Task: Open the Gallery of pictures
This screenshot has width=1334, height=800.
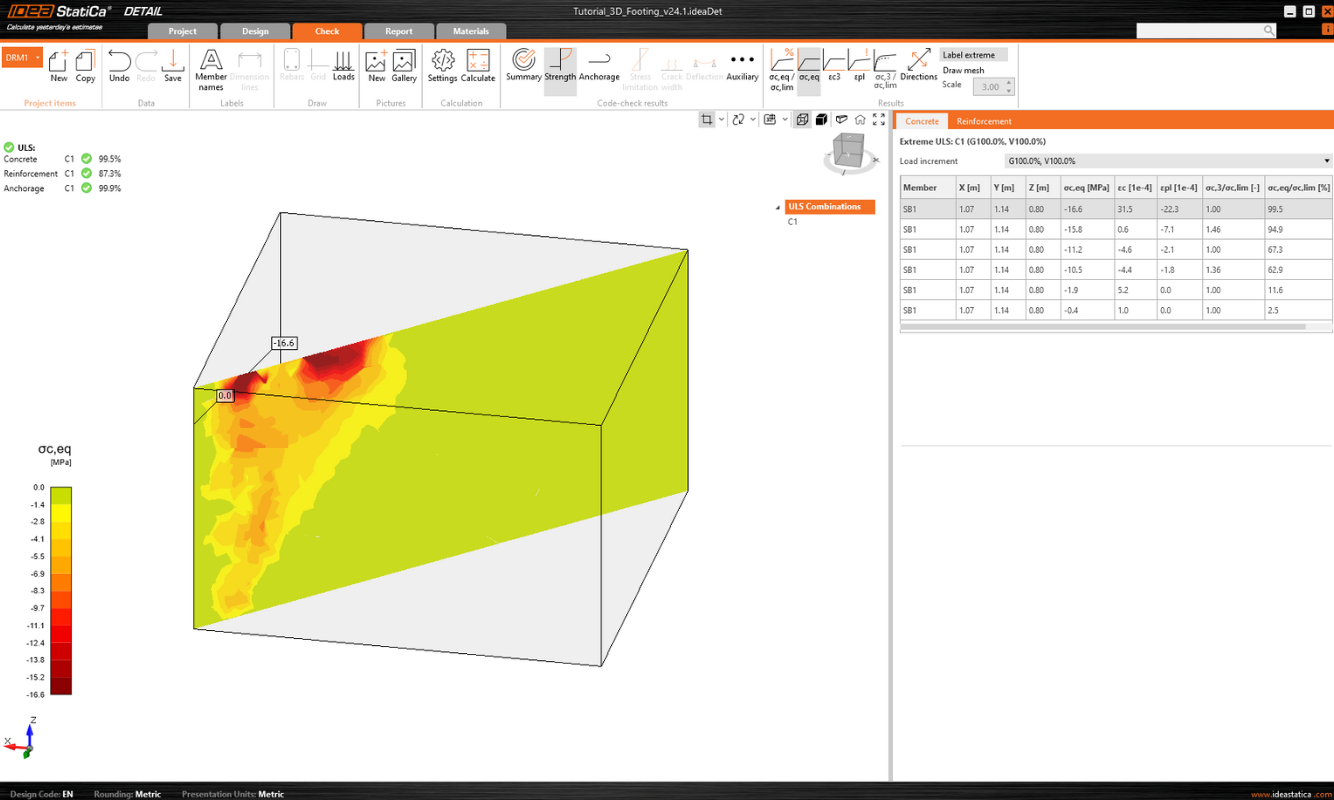Action: [x=404, y=66]
